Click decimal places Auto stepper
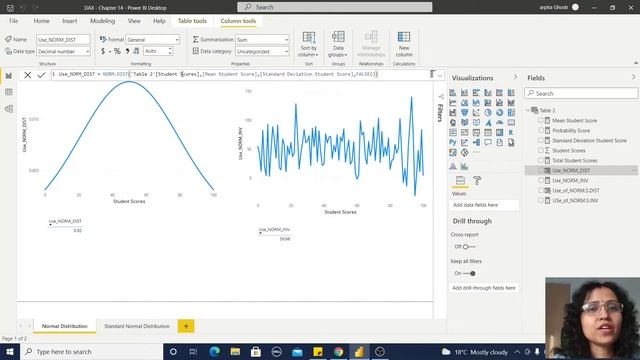The width and height of the screenshot is (640, 360). [158, 51]
